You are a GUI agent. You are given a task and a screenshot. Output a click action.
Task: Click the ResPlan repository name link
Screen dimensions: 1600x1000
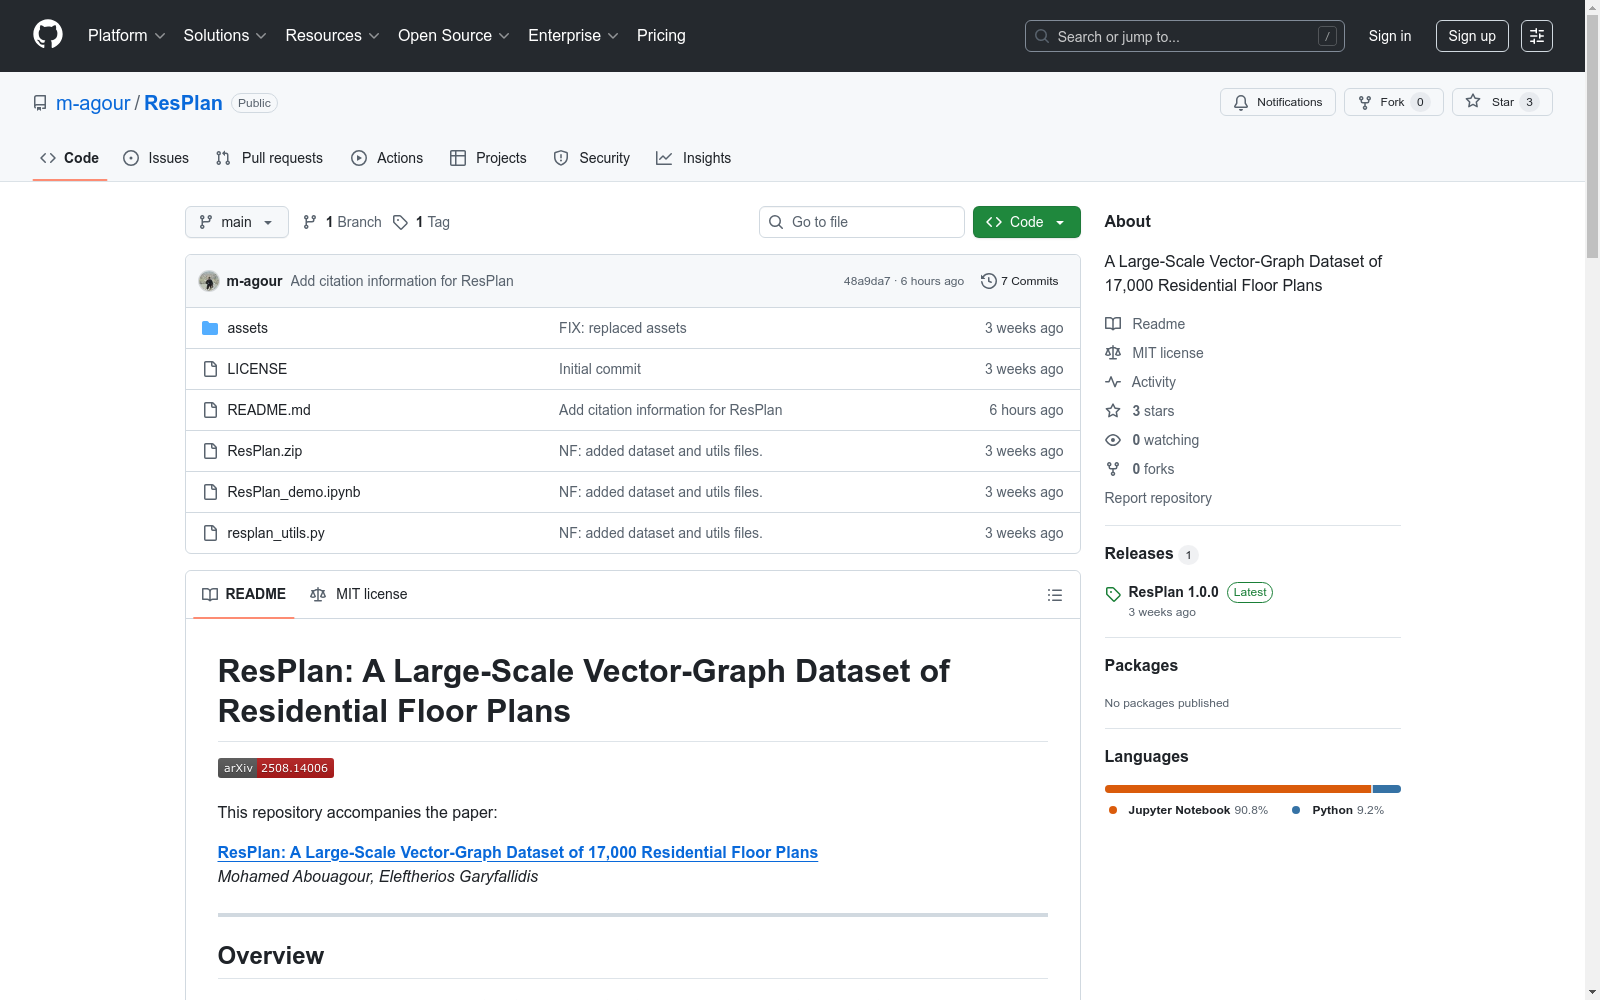point(183,103)
